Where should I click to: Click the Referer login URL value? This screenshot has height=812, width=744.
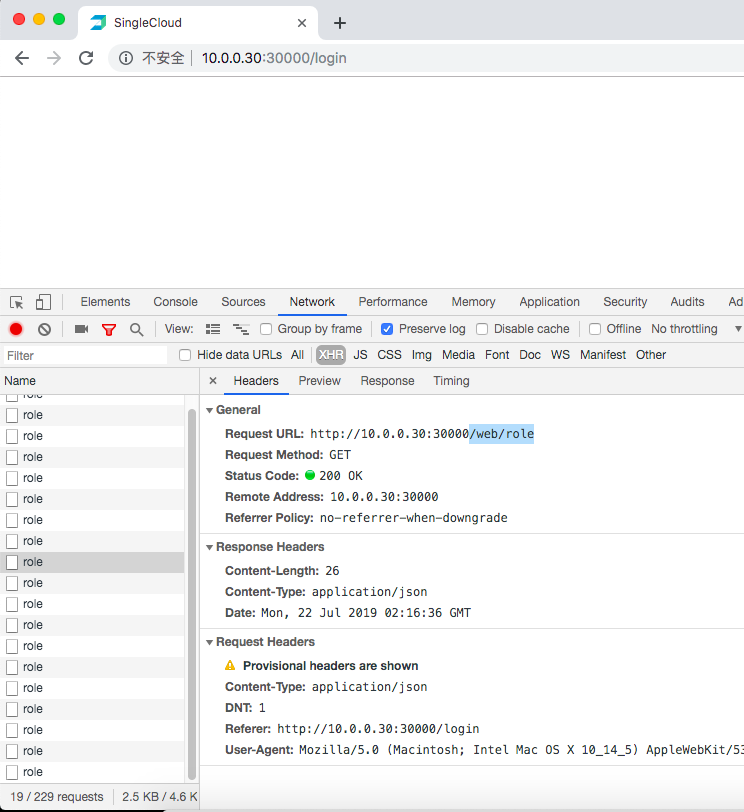point(378,729)
